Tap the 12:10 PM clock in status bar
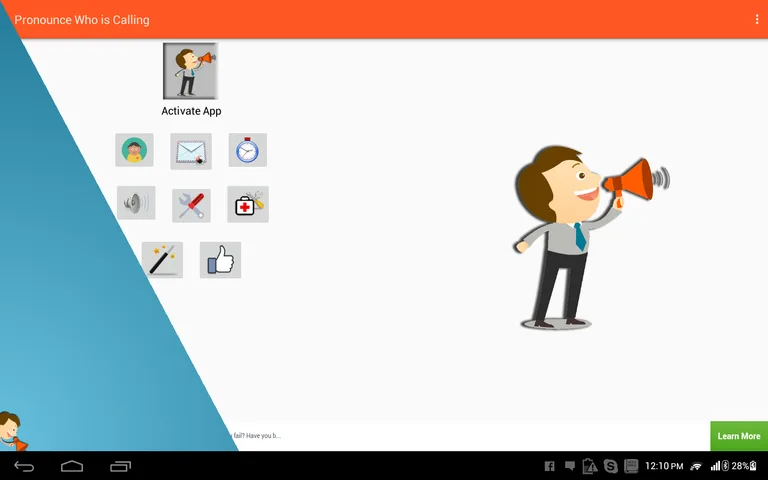This screenshot has width=768, height=480. (x=664, y=466)
